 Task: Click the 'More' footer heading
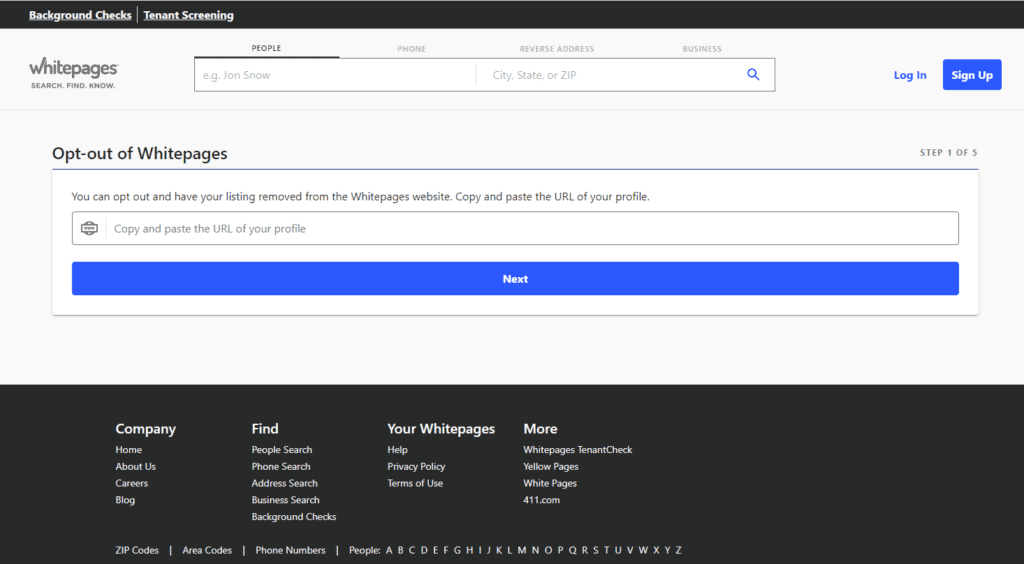[x=540, y=429]
